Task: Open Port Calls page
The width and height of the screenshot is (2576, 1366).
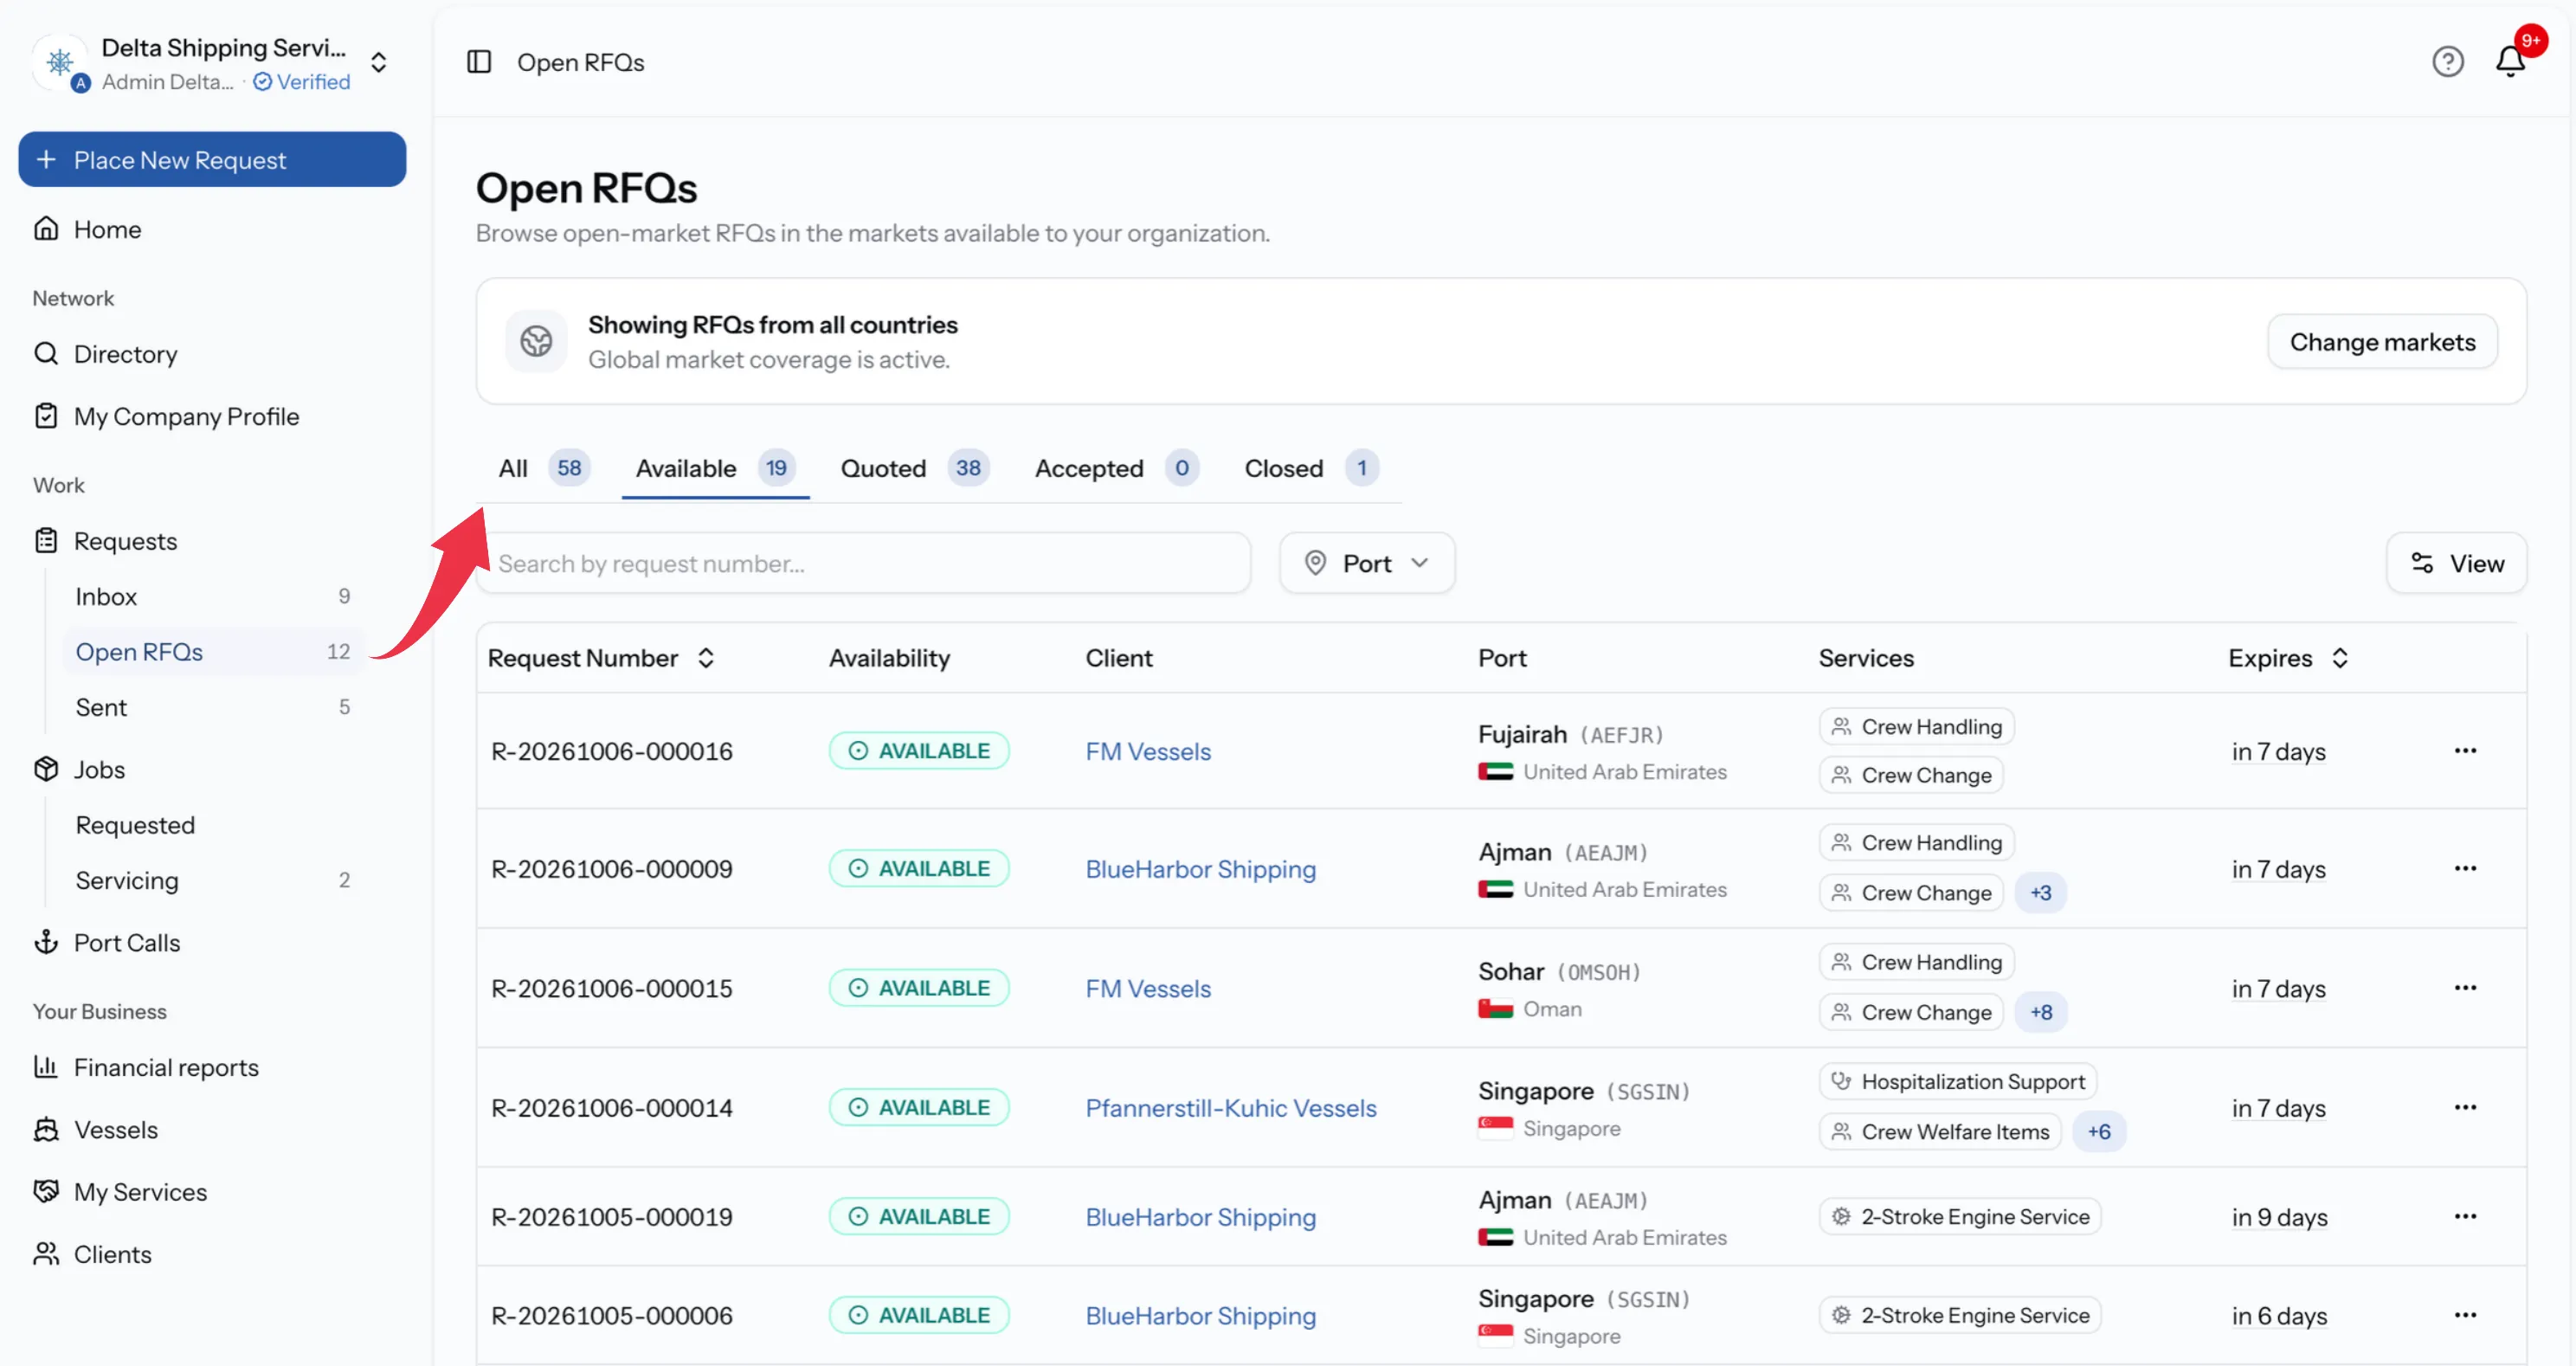Action: click(108, 943)
